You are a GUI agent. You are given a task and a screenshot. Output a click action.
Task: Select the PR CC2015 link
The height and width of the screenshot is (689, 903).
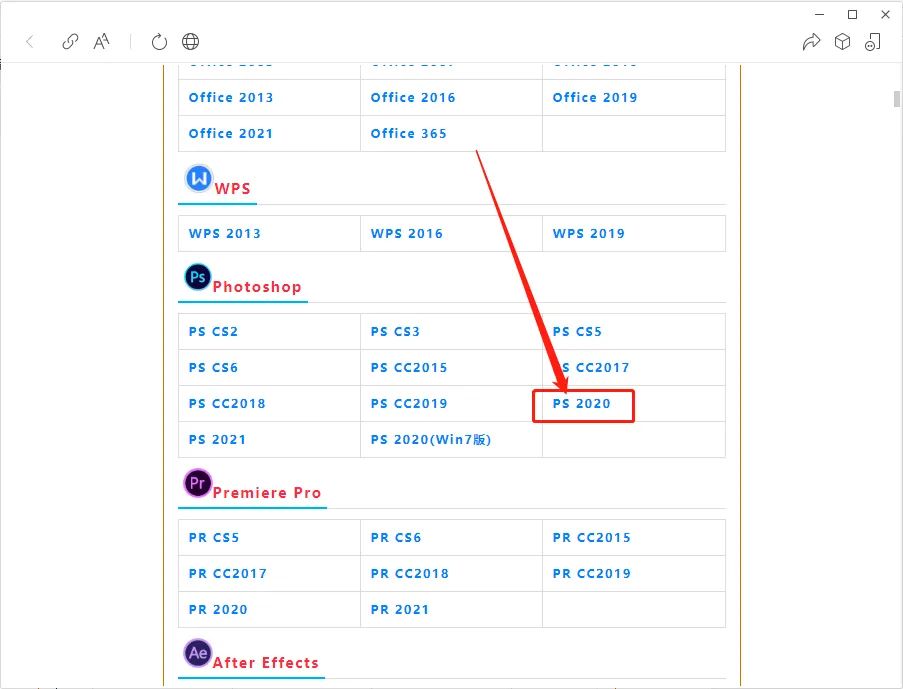tap(591, 537)
